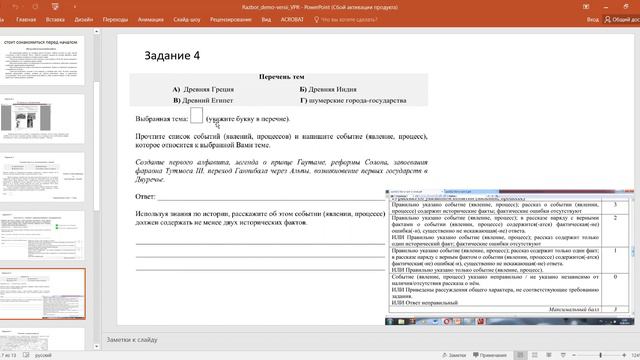This screenshot has height=360, width=640.
Task: Select the third visible slide thumbnail
Action: tap(42, 177)
